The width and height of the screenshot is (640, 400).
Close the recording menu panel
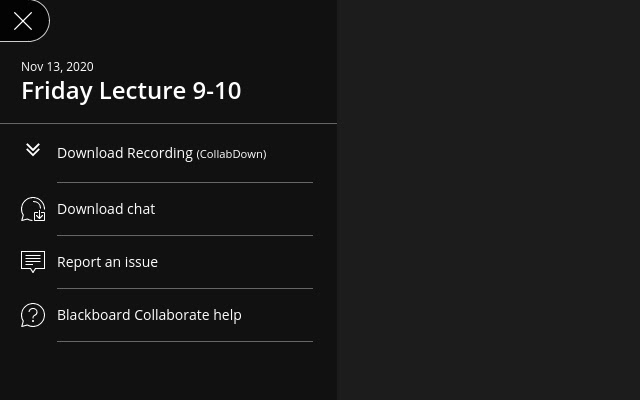(x=23, y=21)
